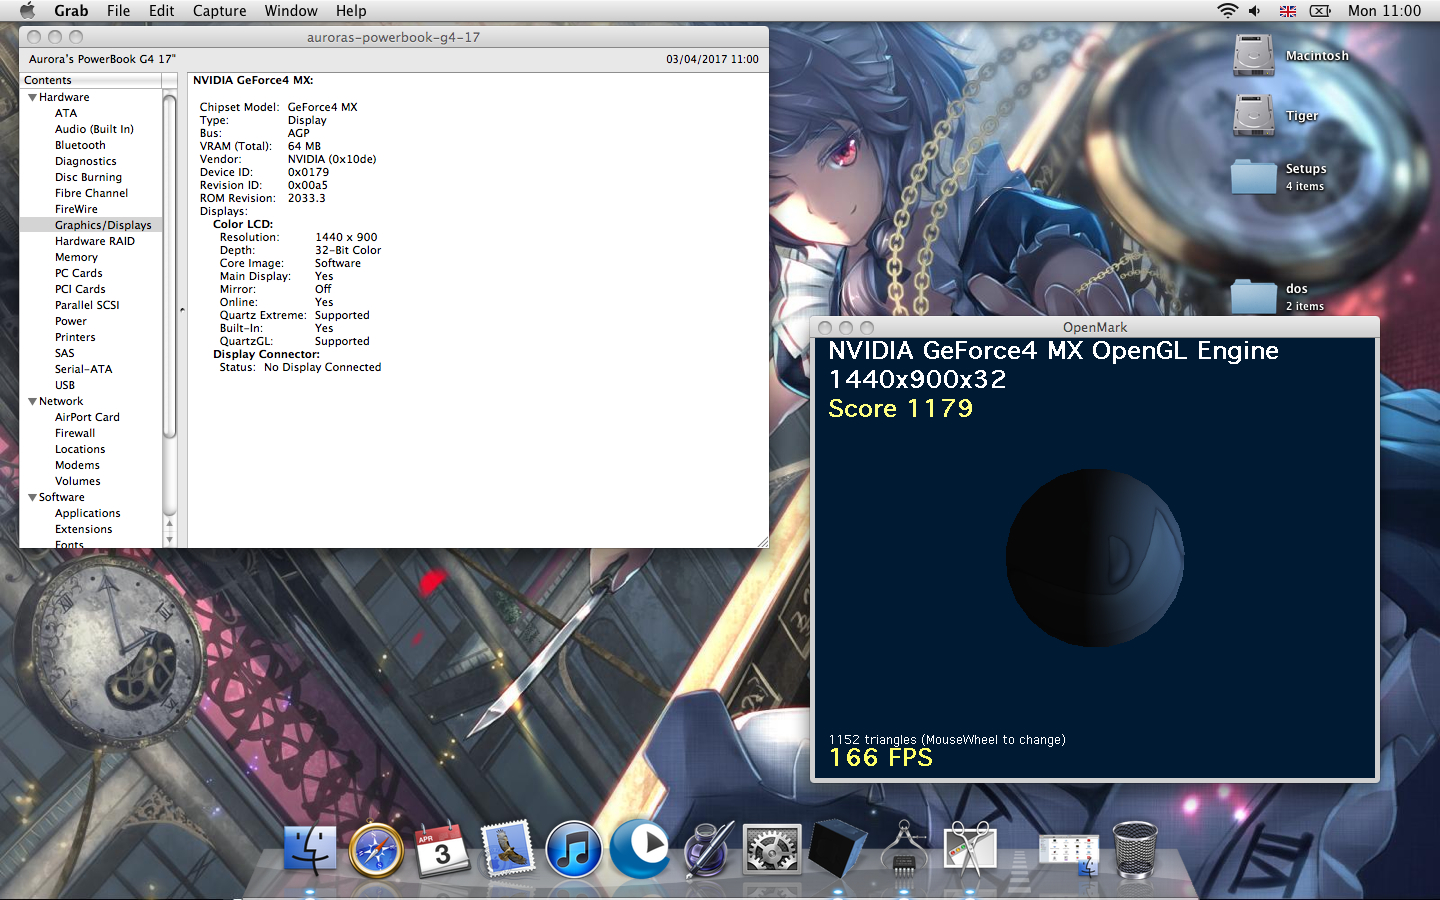
Task: Click the Wi-Fi status icon in menu bar
Action: [x=1226, y=10]
